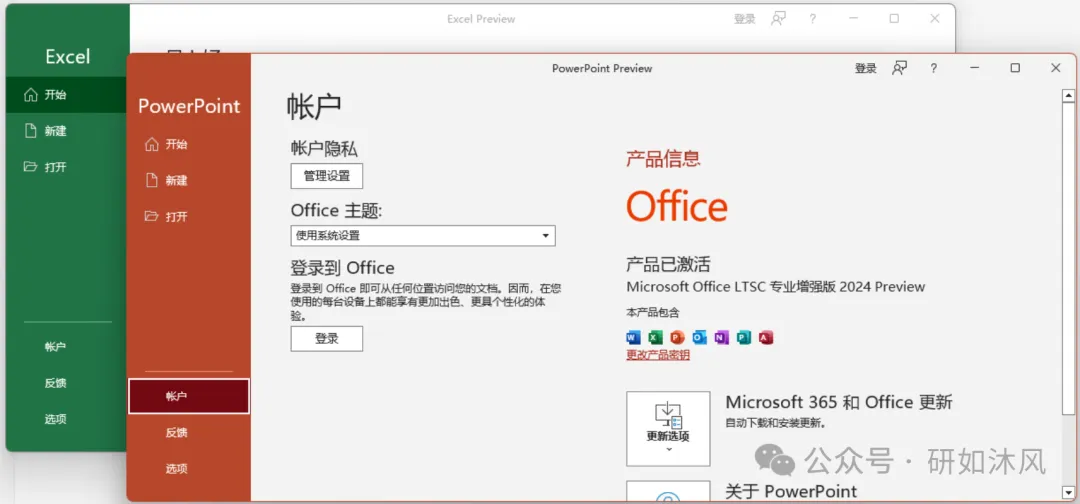Image resolution: width=1080 pixels, height=504 pixels.
Task: Expand the Office 主题 dropdown
Action: tap(423, 235)
